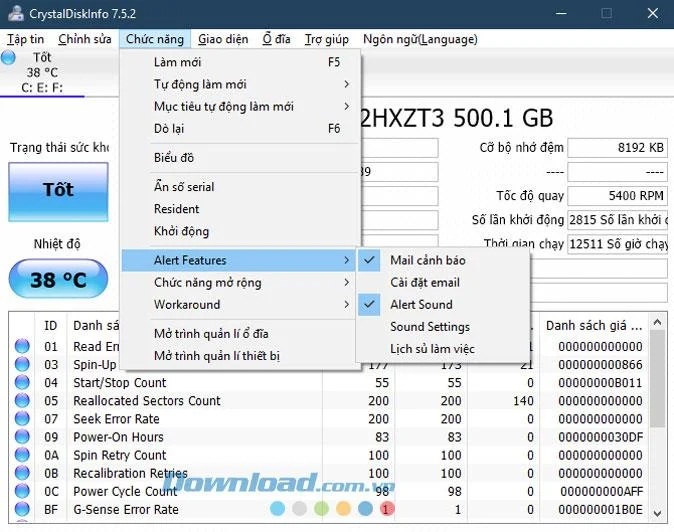This screenshot has height=532, width=674.
Task: Click the attribute list scrollbar thumb
Action: tap(657, 378)
